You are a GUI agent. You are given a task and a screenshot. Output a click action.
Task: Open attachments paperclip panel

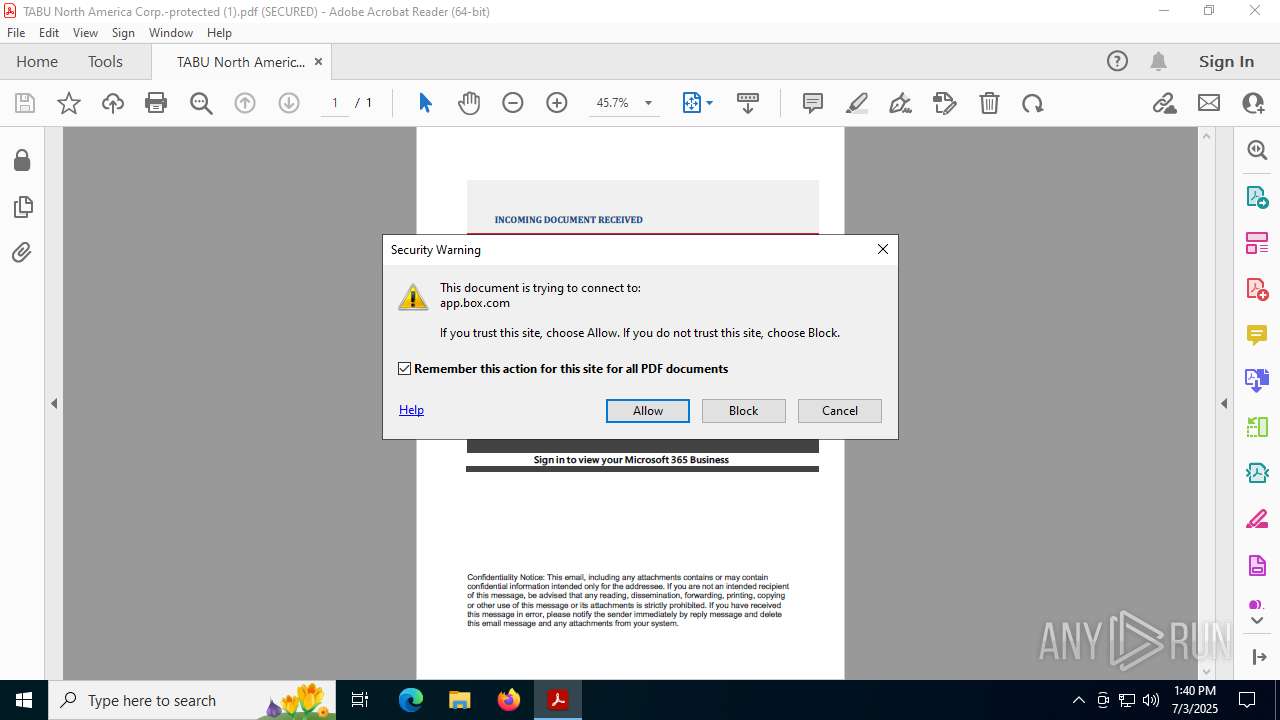tap(22, 253)
